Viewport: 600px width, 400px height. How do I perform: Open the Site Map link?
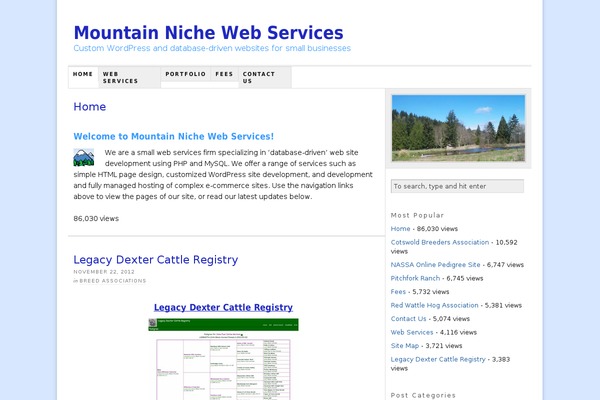(x=405, y=346)
